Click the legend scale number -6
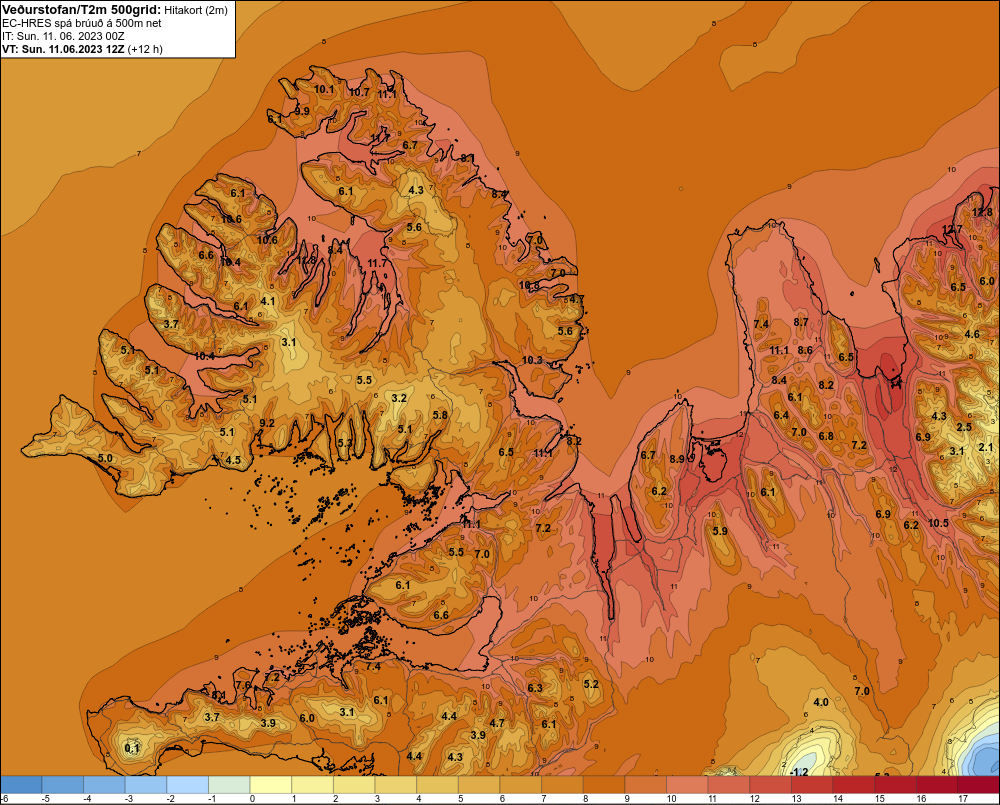The height and width of the screenshot is (805, 1000). pyautogui.click(x=4, y=799)
